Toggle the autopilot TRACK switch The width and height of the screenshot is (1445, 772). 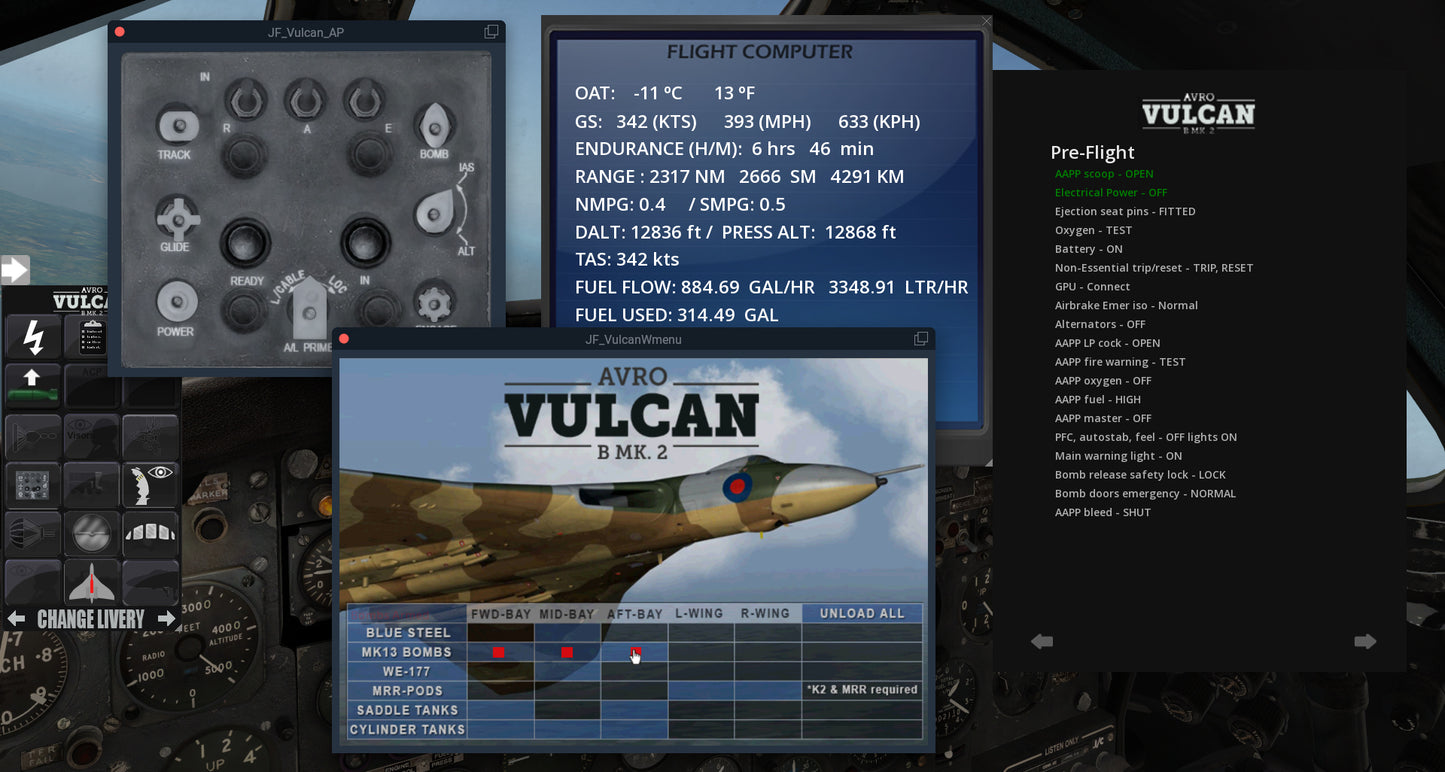176,127
